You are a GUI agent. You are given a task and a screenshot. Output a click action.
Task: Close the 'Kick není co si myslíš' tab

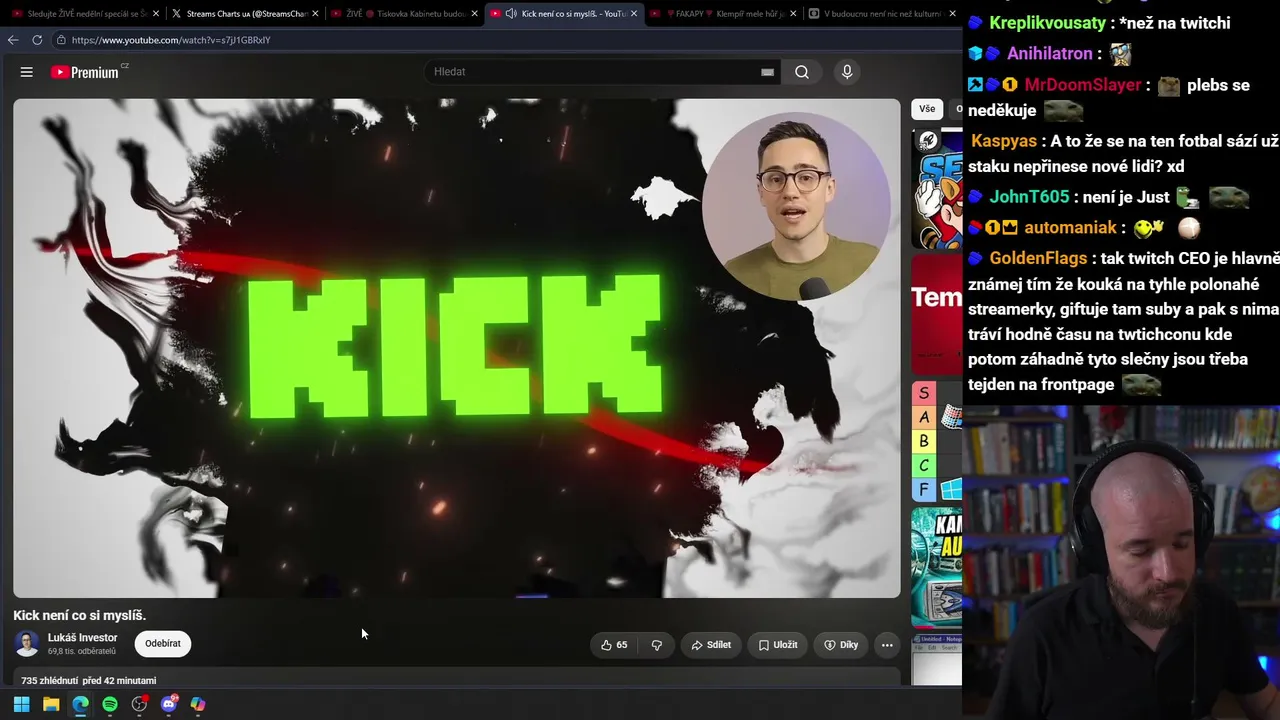click(x=634, y=14)
